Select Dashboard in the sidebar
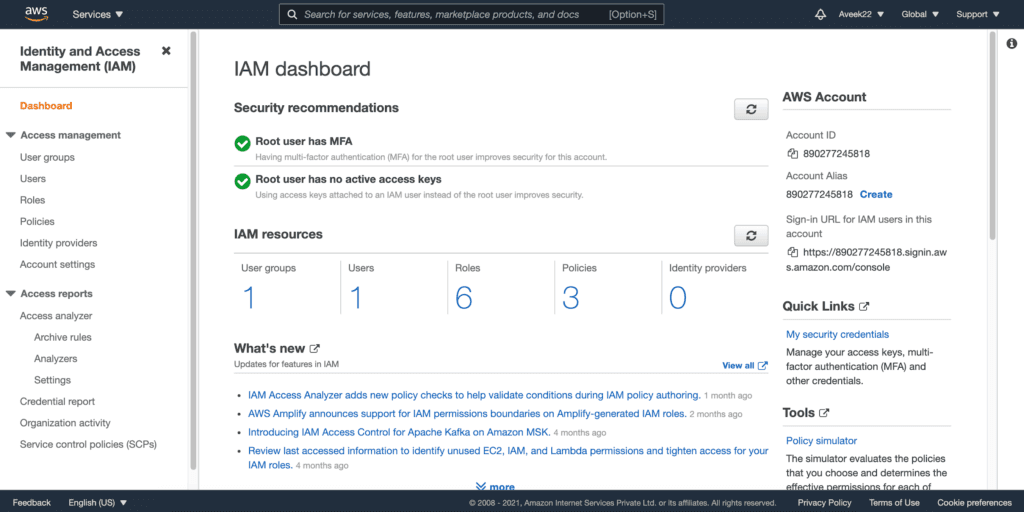1024x512 pixels. pyautogui.click(x=46, y=106)
